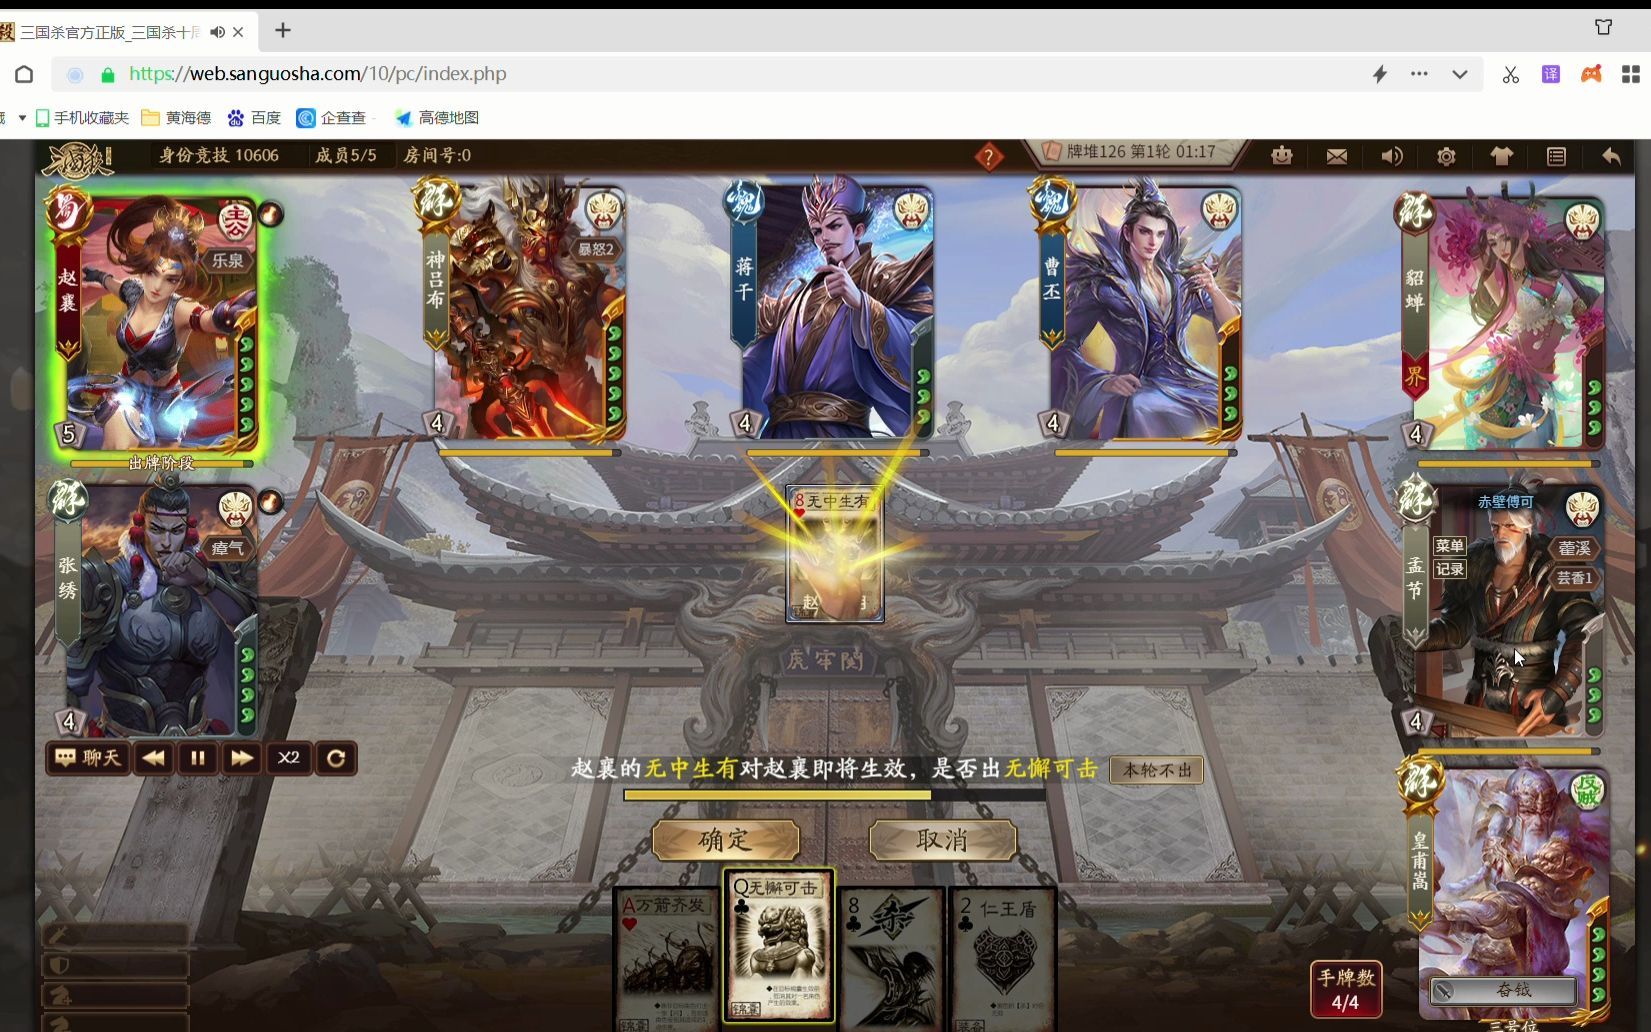This screenshot has height=1032, width=1651.
Task: Mute the tab audio speaker icon
Action: (217, 32)
